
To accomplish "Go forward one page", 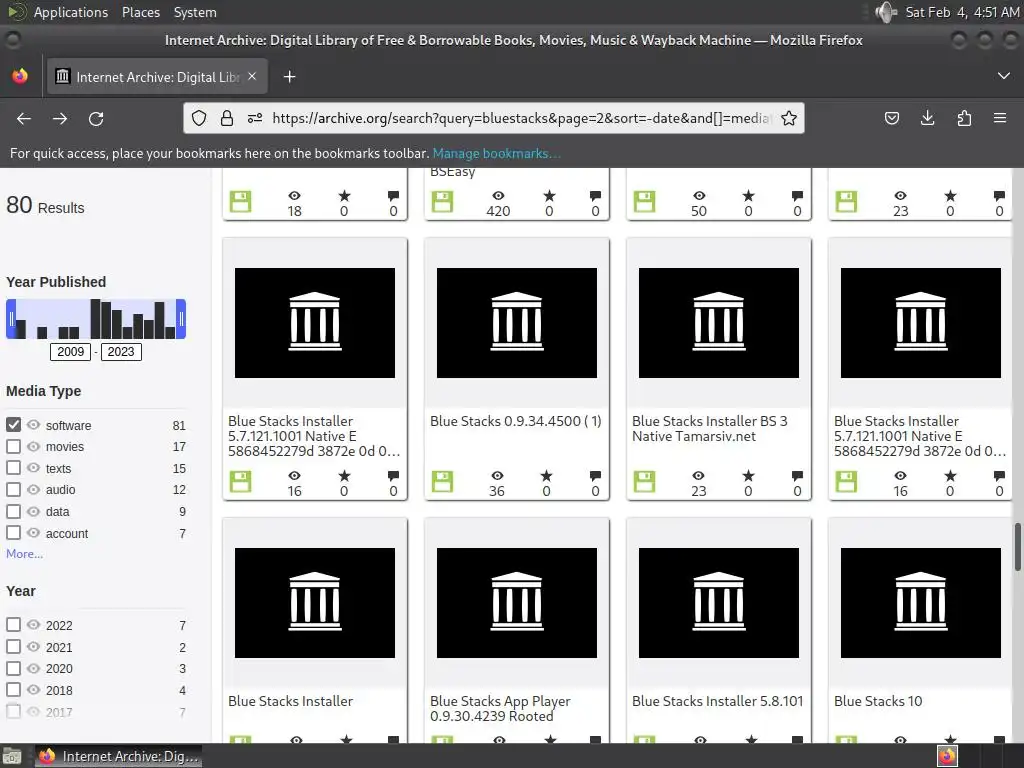I will [60, 119].
